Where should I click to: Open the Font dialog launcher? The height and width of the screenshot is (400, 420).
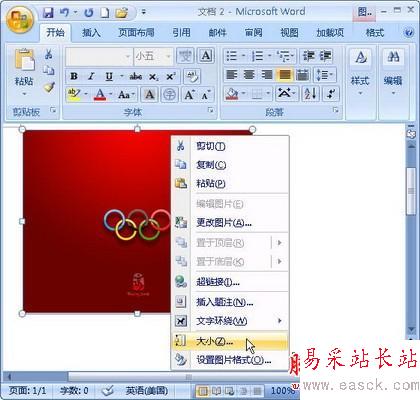[x=210, y=110]
